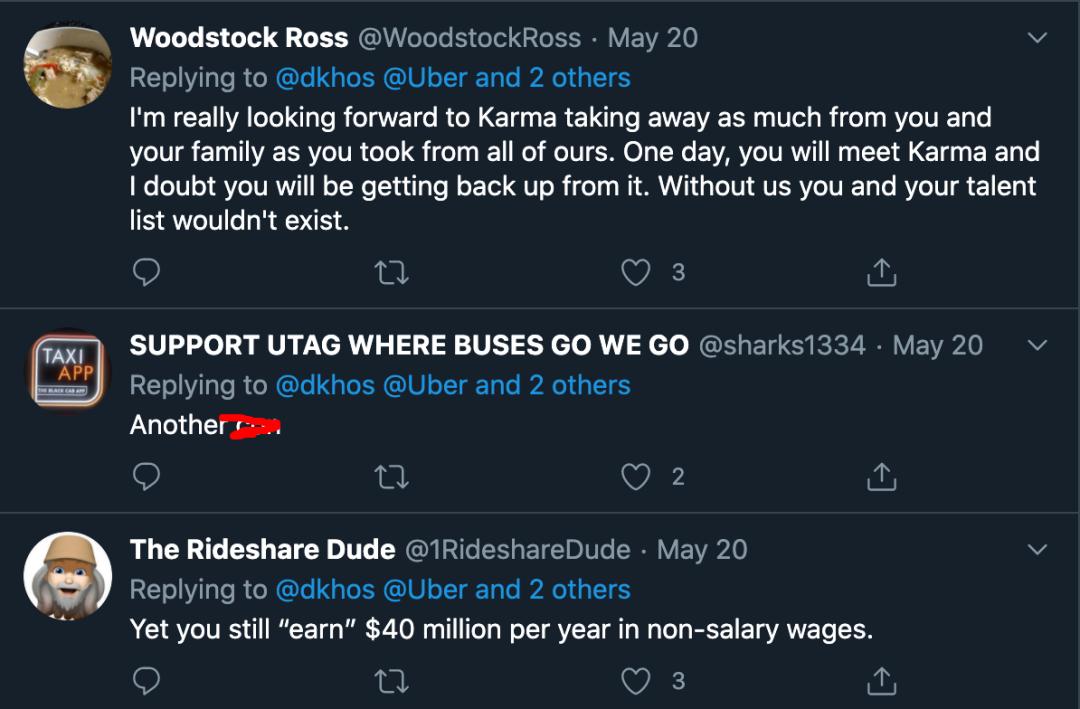This screenshot has width=1080, height=709.
Task: Open the Taxi App avatar of sharks1334
Action: pos(67,371)
